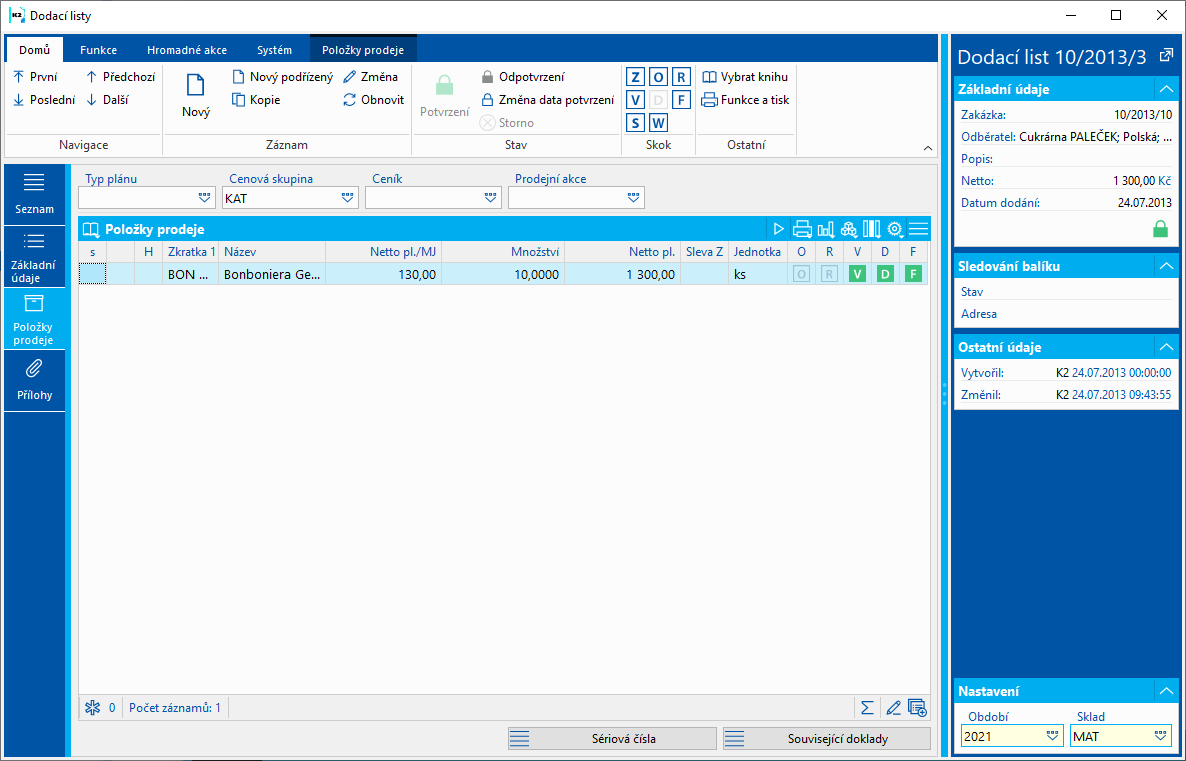
Task: Collapse the ribbon with the chevron arrow
Action: (928, 148)
